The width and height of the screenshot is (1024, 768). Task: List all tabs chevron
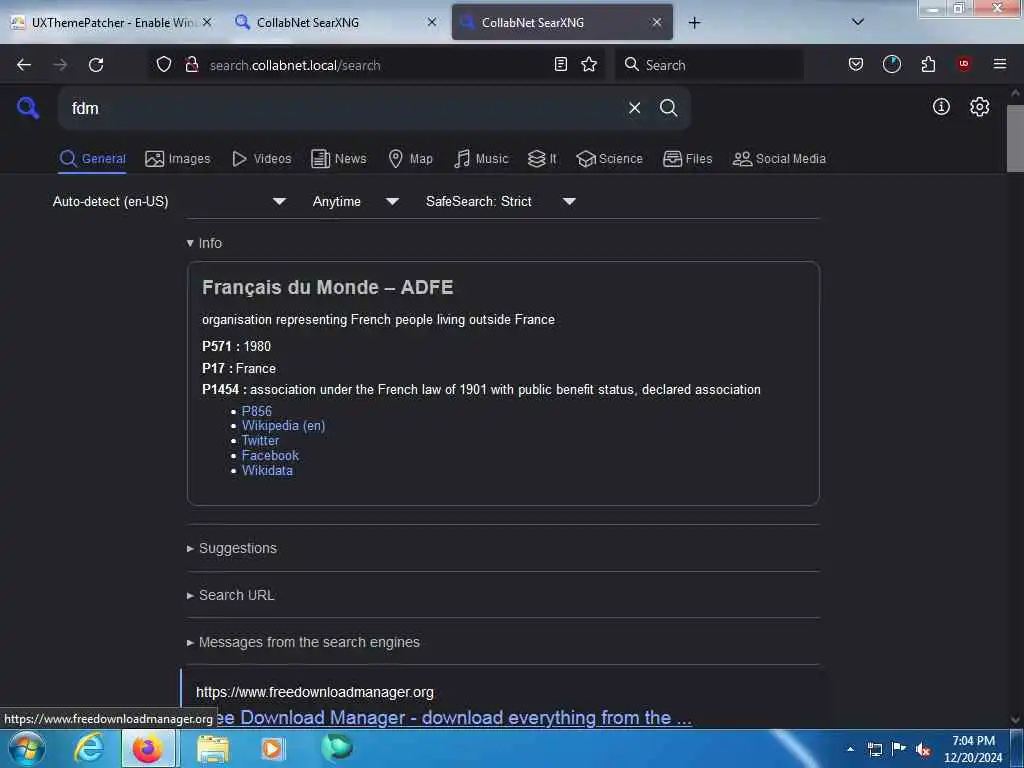click(858, 22)
